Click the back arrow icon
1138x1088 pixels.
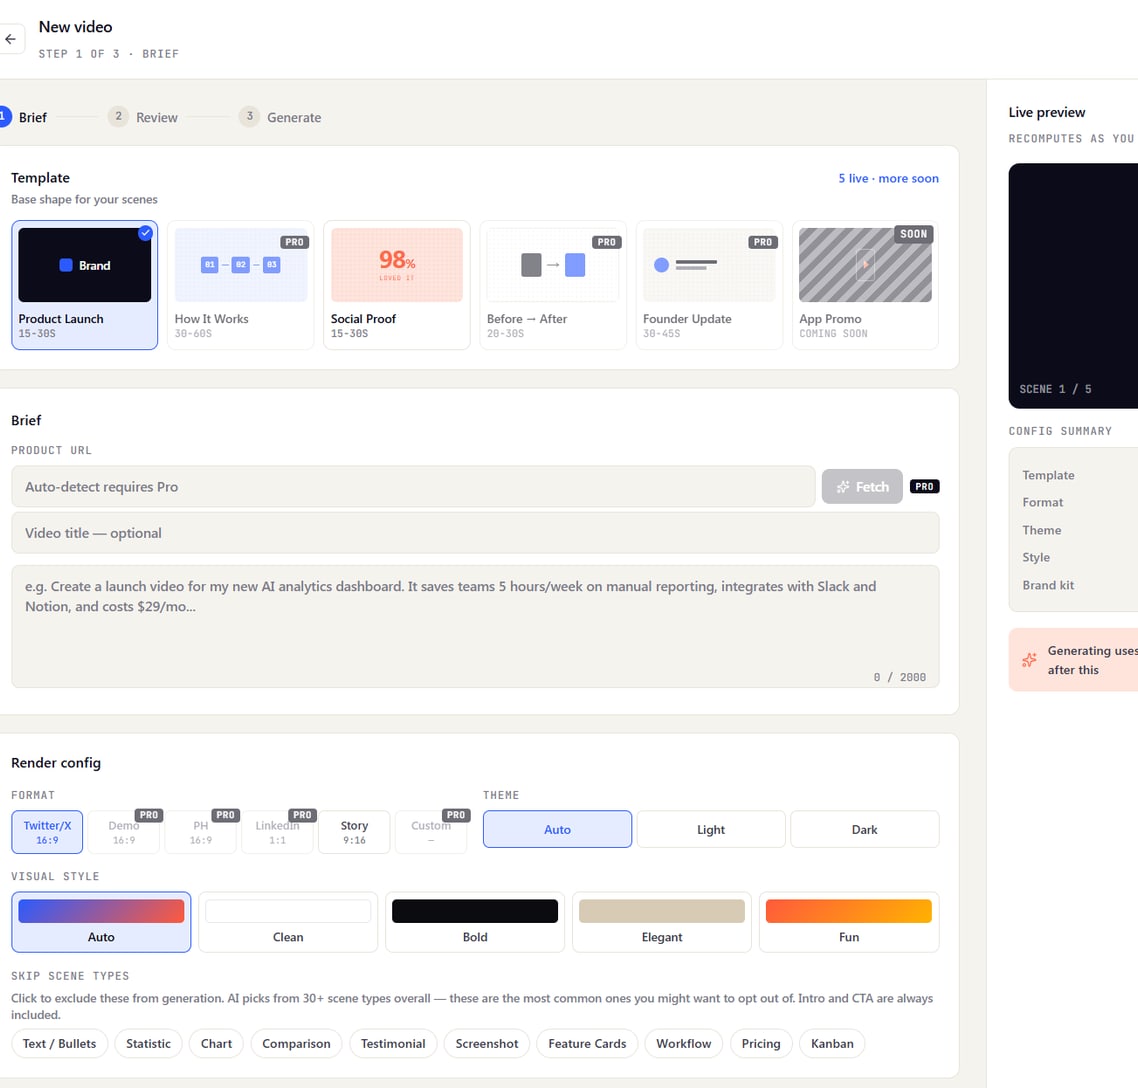(10, 39)
